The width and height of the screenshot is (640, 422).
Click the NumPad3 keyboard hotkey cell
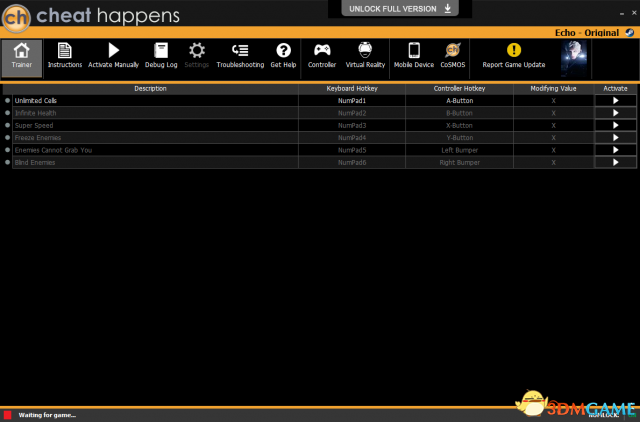click(x=352, y=125)
